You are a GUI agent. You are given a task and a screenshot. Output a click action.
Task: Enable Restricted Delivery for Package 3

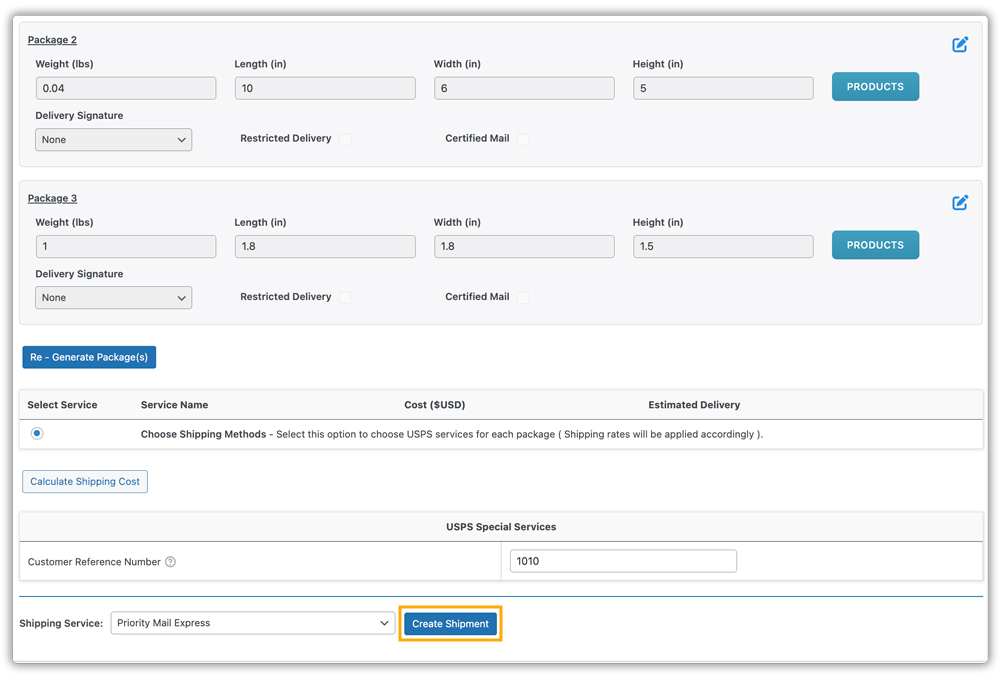pos(344,296)
